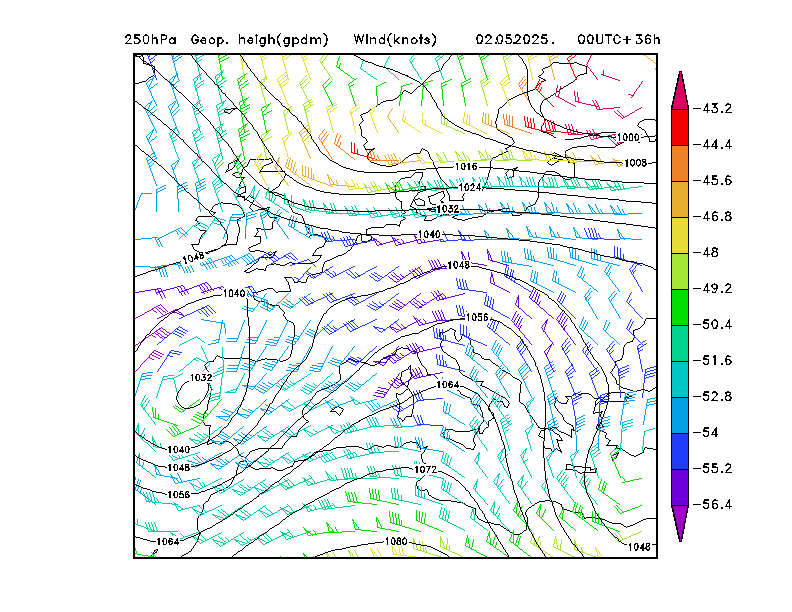Pick the gold swatch between -45.6 and -46.8
Screen dimensions: 792x612
pos(680,199)
